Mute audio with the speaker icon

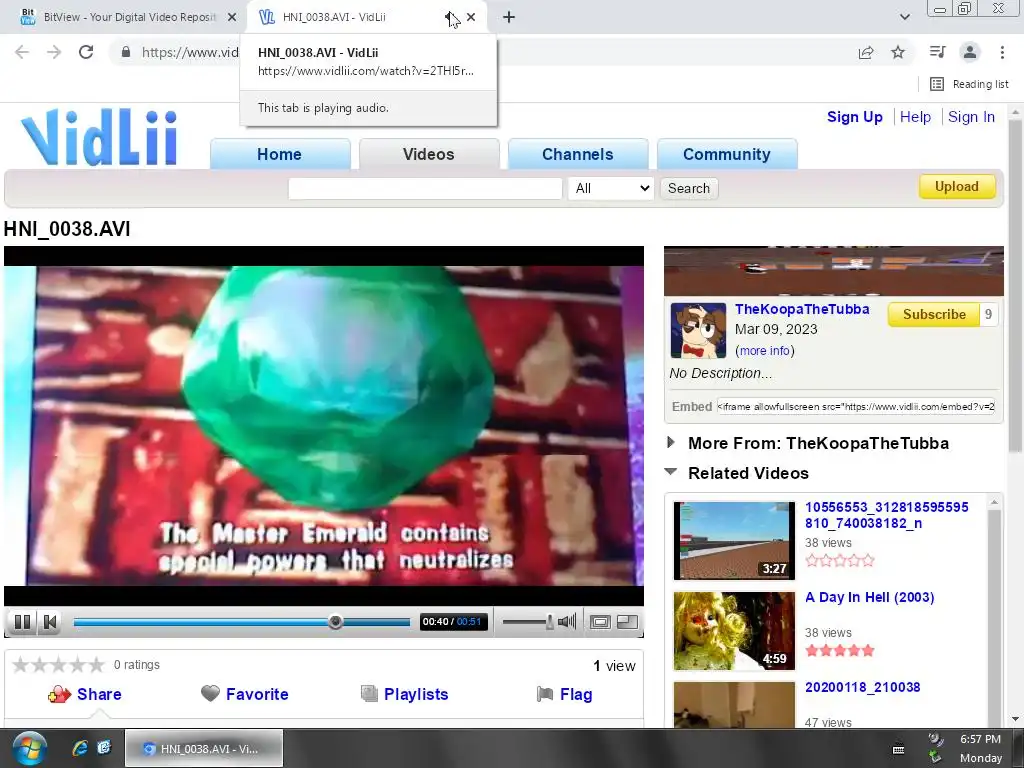568,621
